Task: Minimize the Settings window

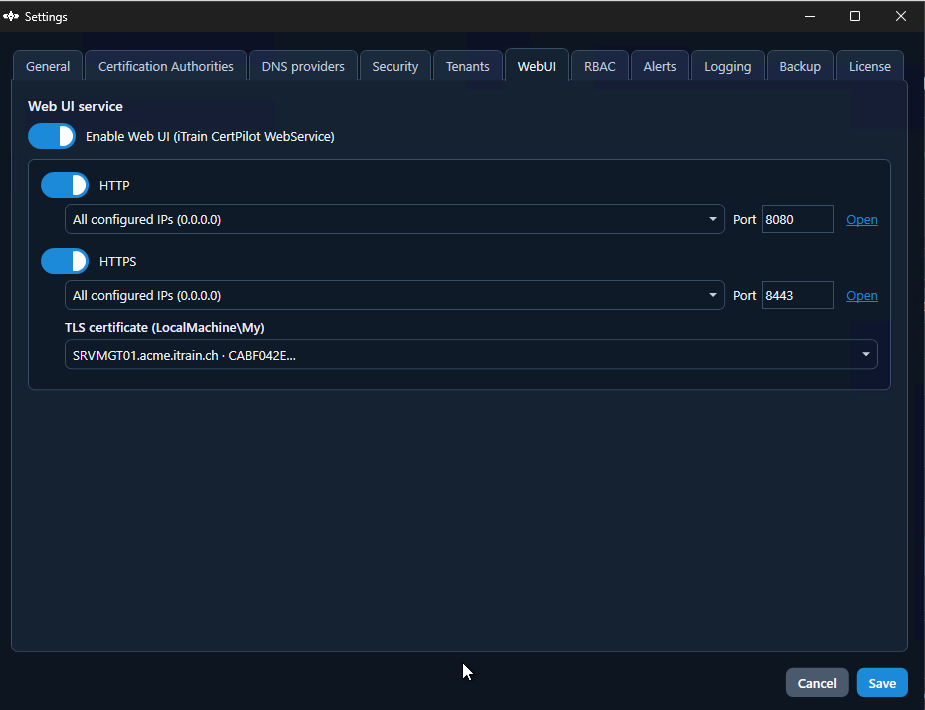Action: click(x=810, y=17)
